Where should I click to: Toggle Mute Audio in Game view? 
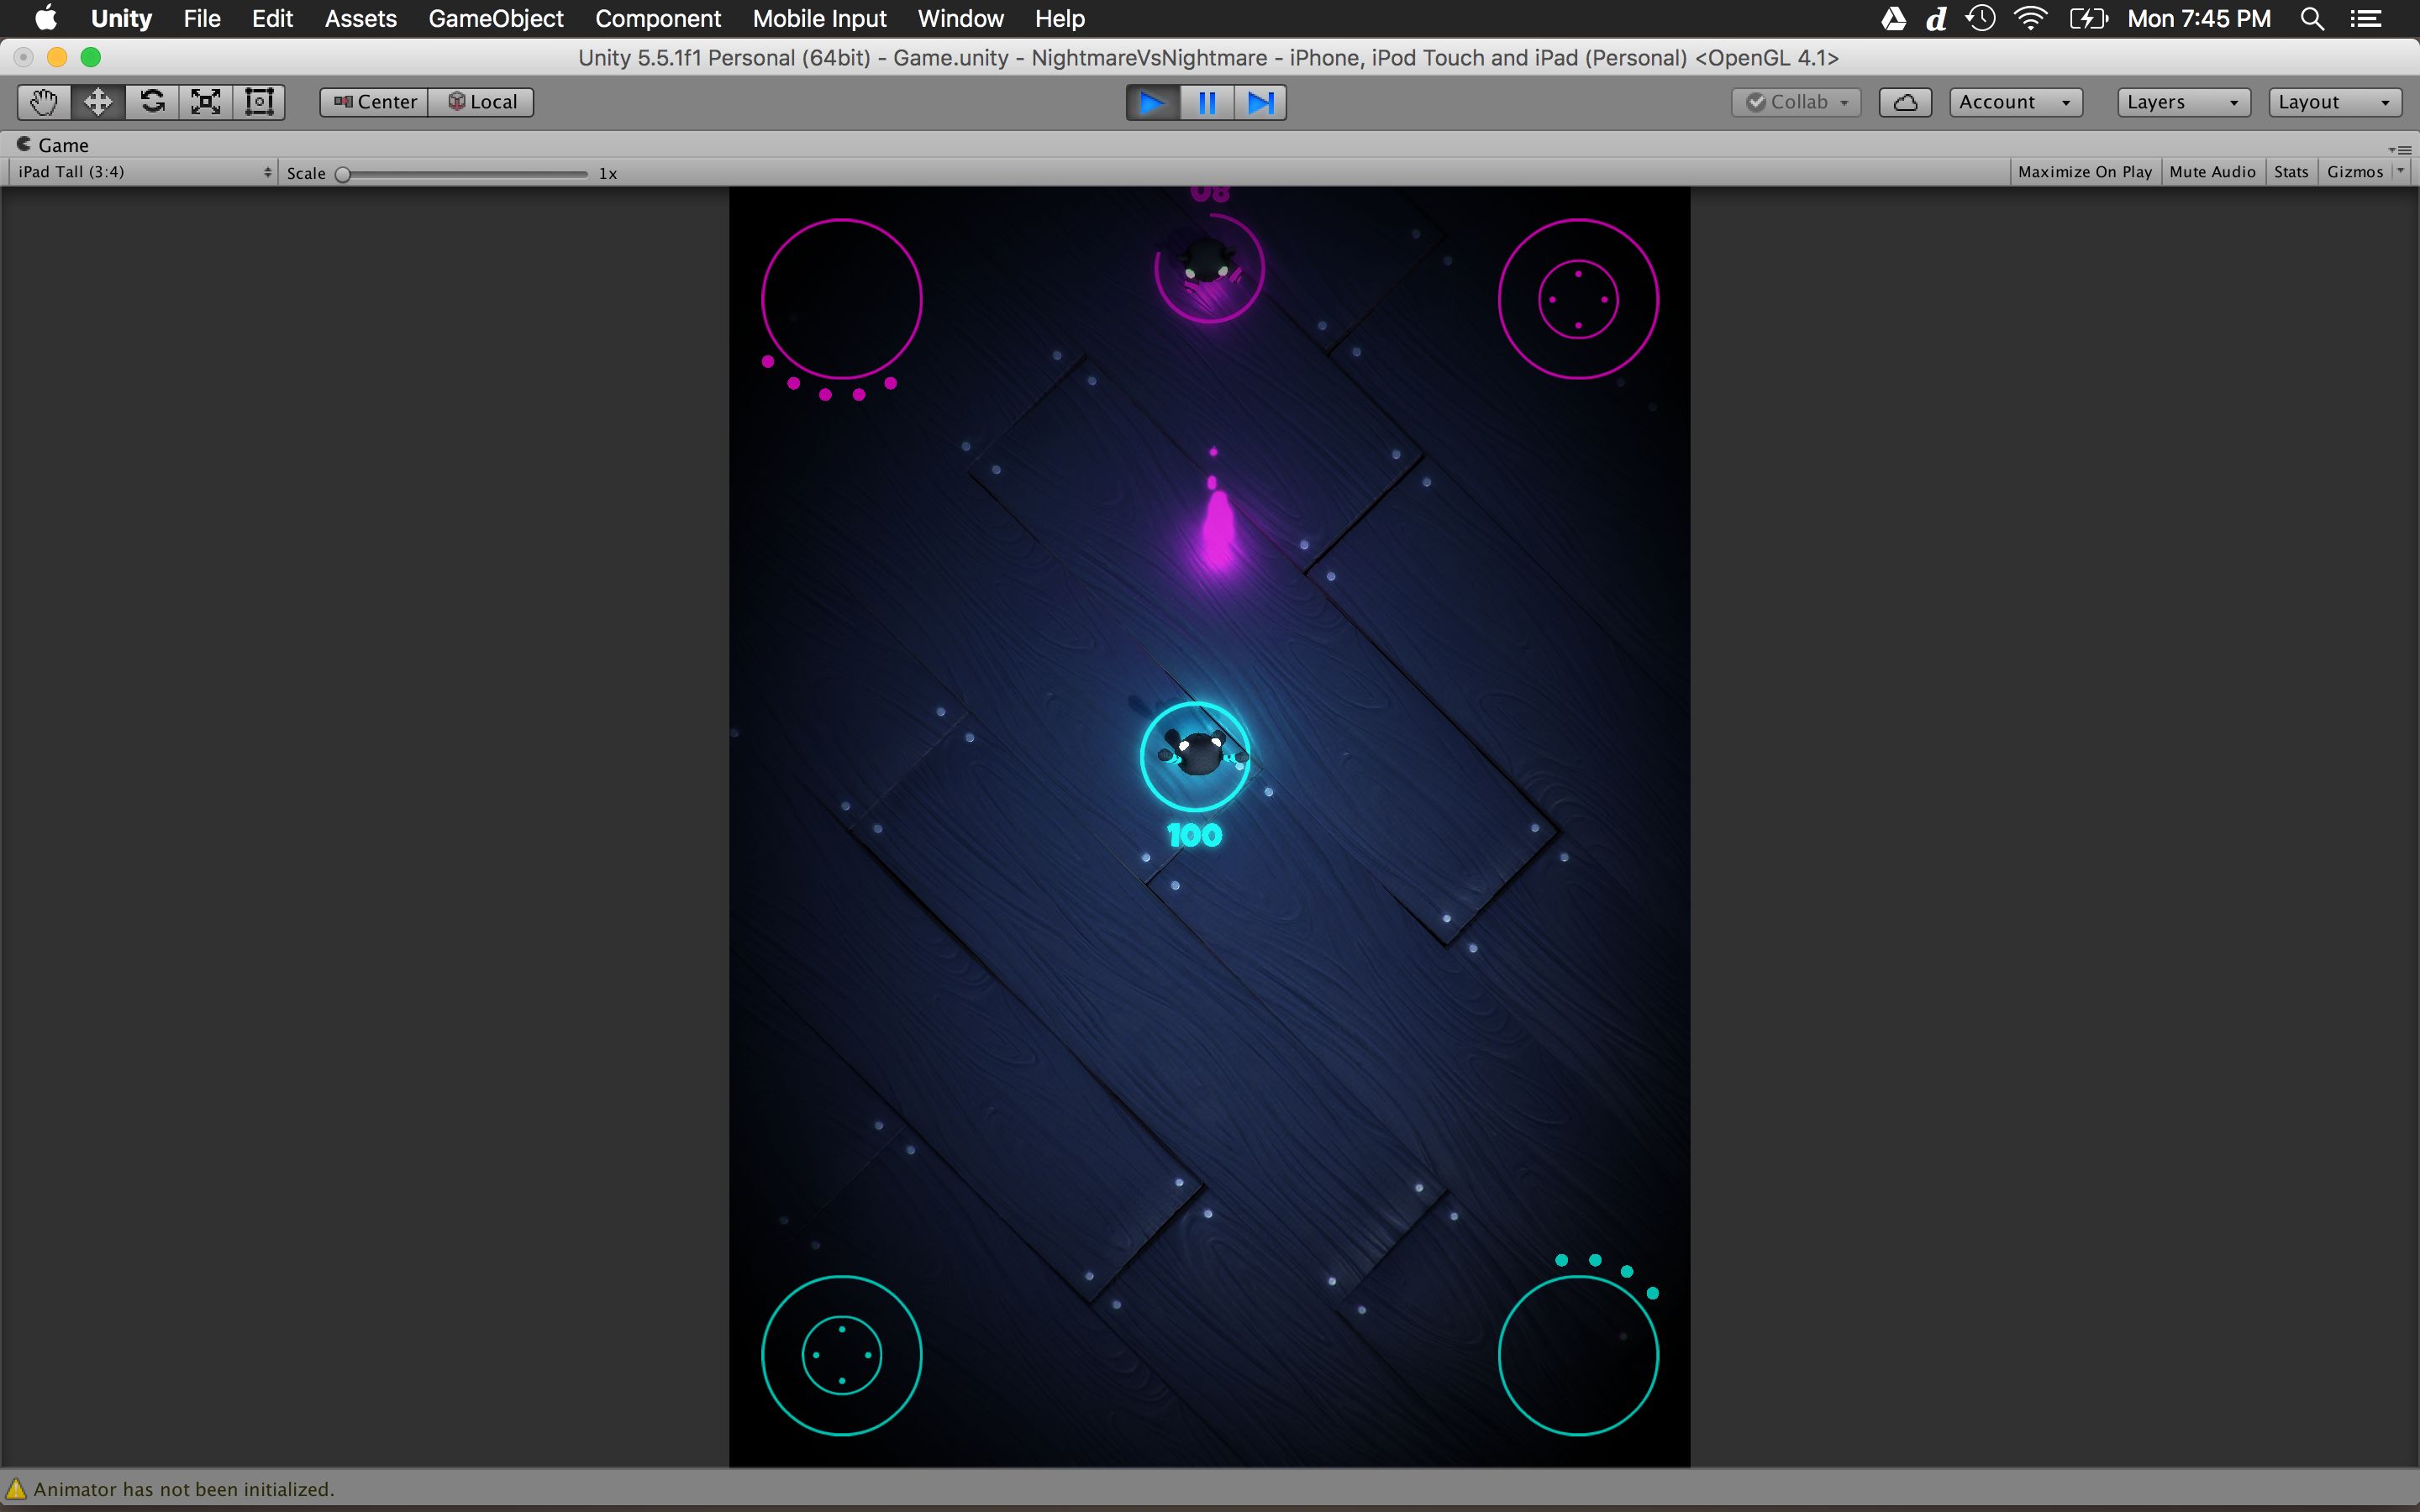(2212, 172)
